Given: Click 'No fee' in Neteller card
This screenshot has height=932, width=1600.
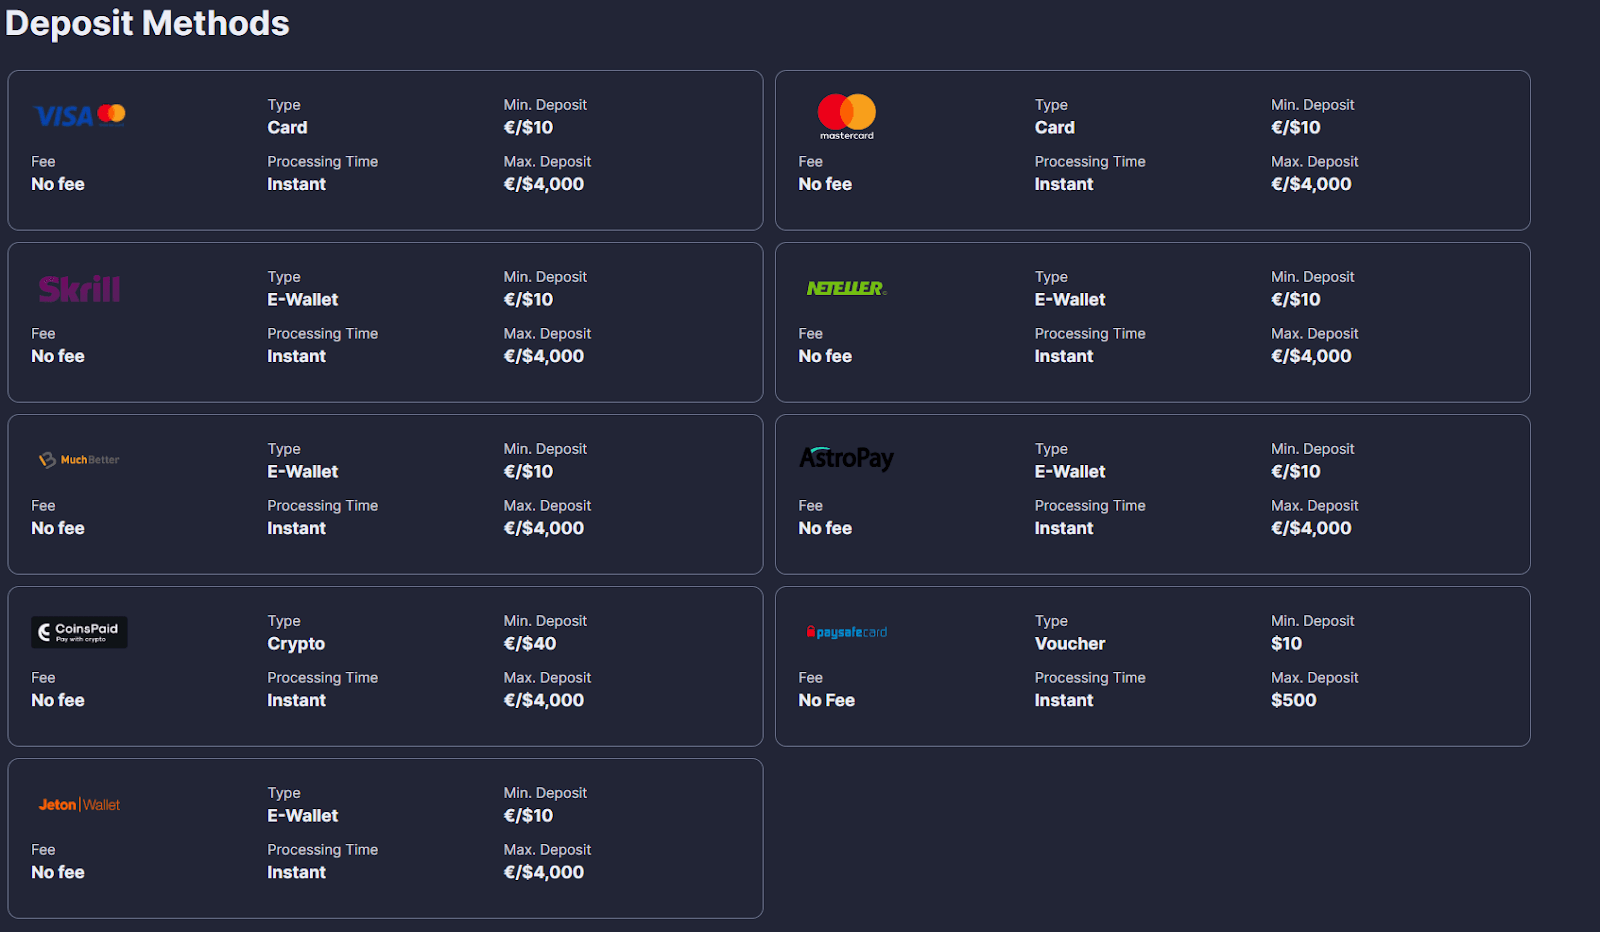Looking at the screenshot, I should [x=825, y=356].
